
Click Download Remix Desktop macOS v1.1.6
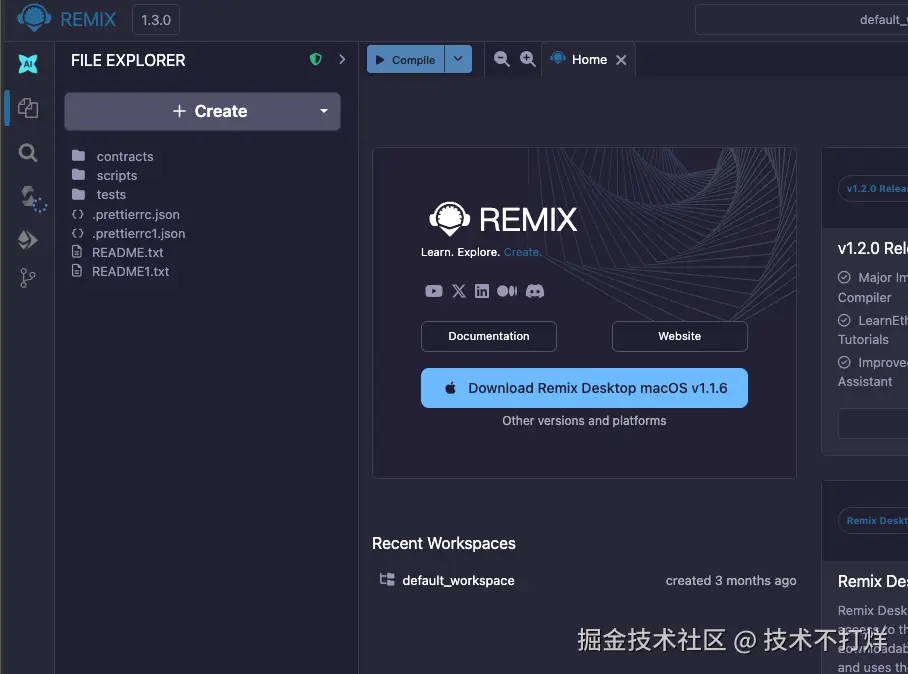point(584,388)
